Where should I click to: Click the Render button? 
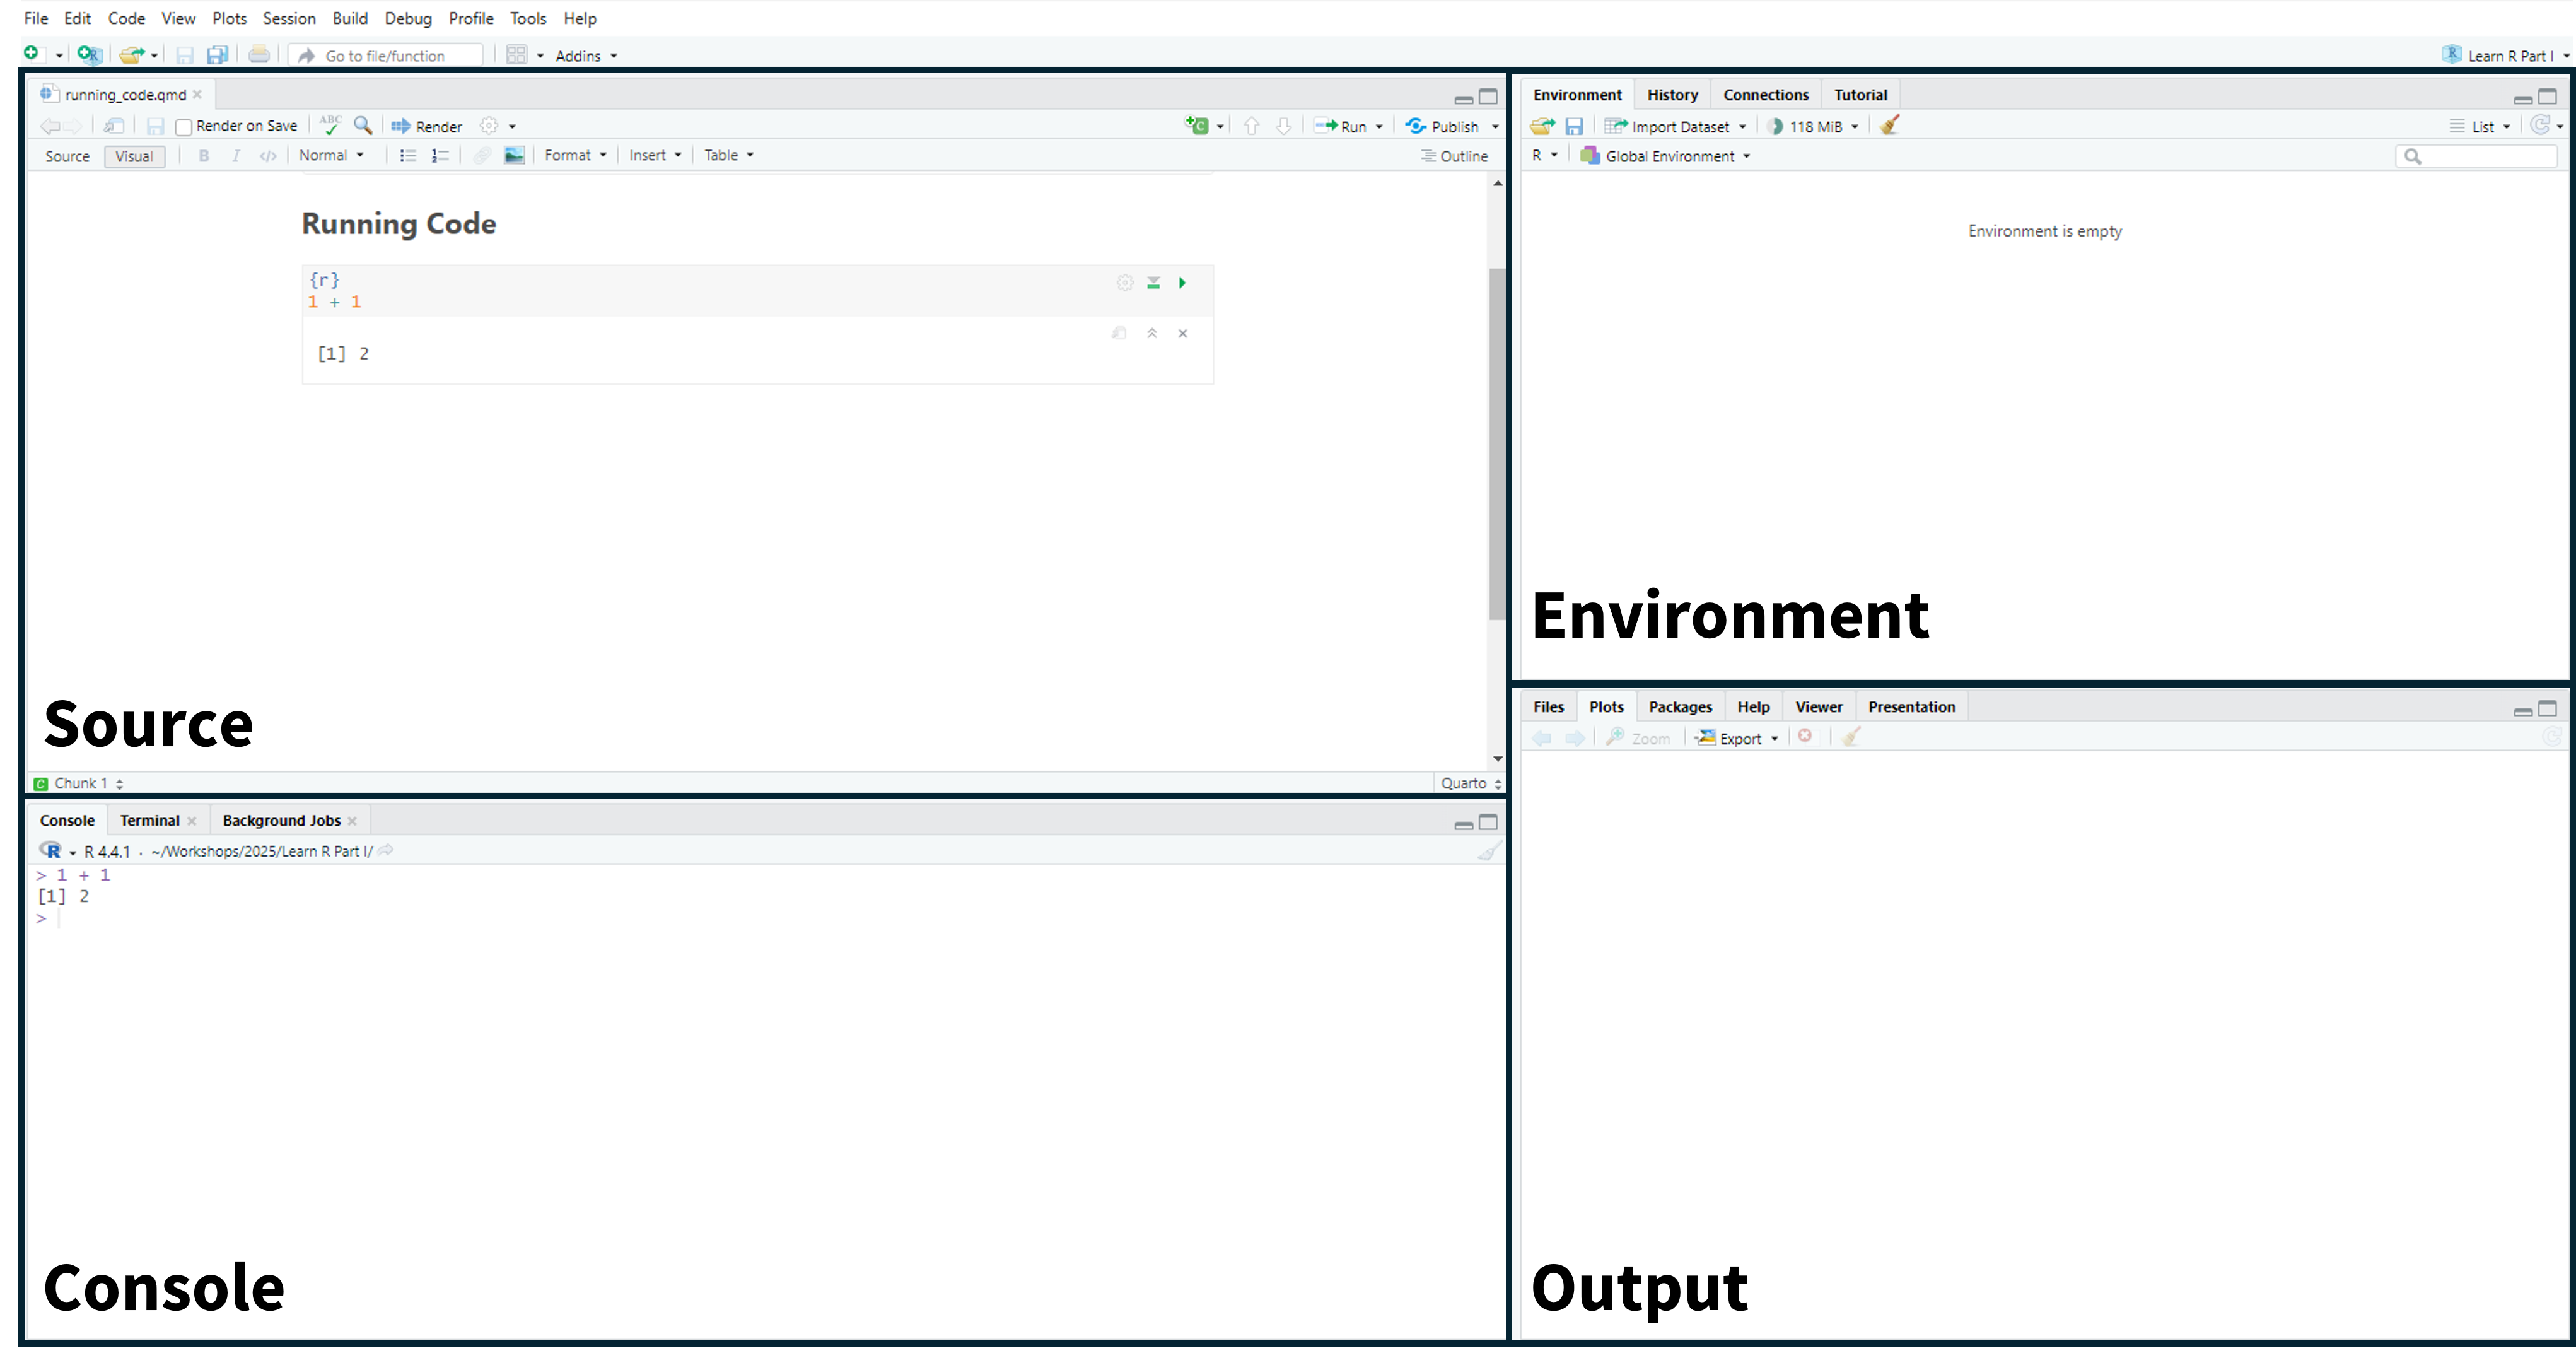pyautogui.click(x=427, y=126)
